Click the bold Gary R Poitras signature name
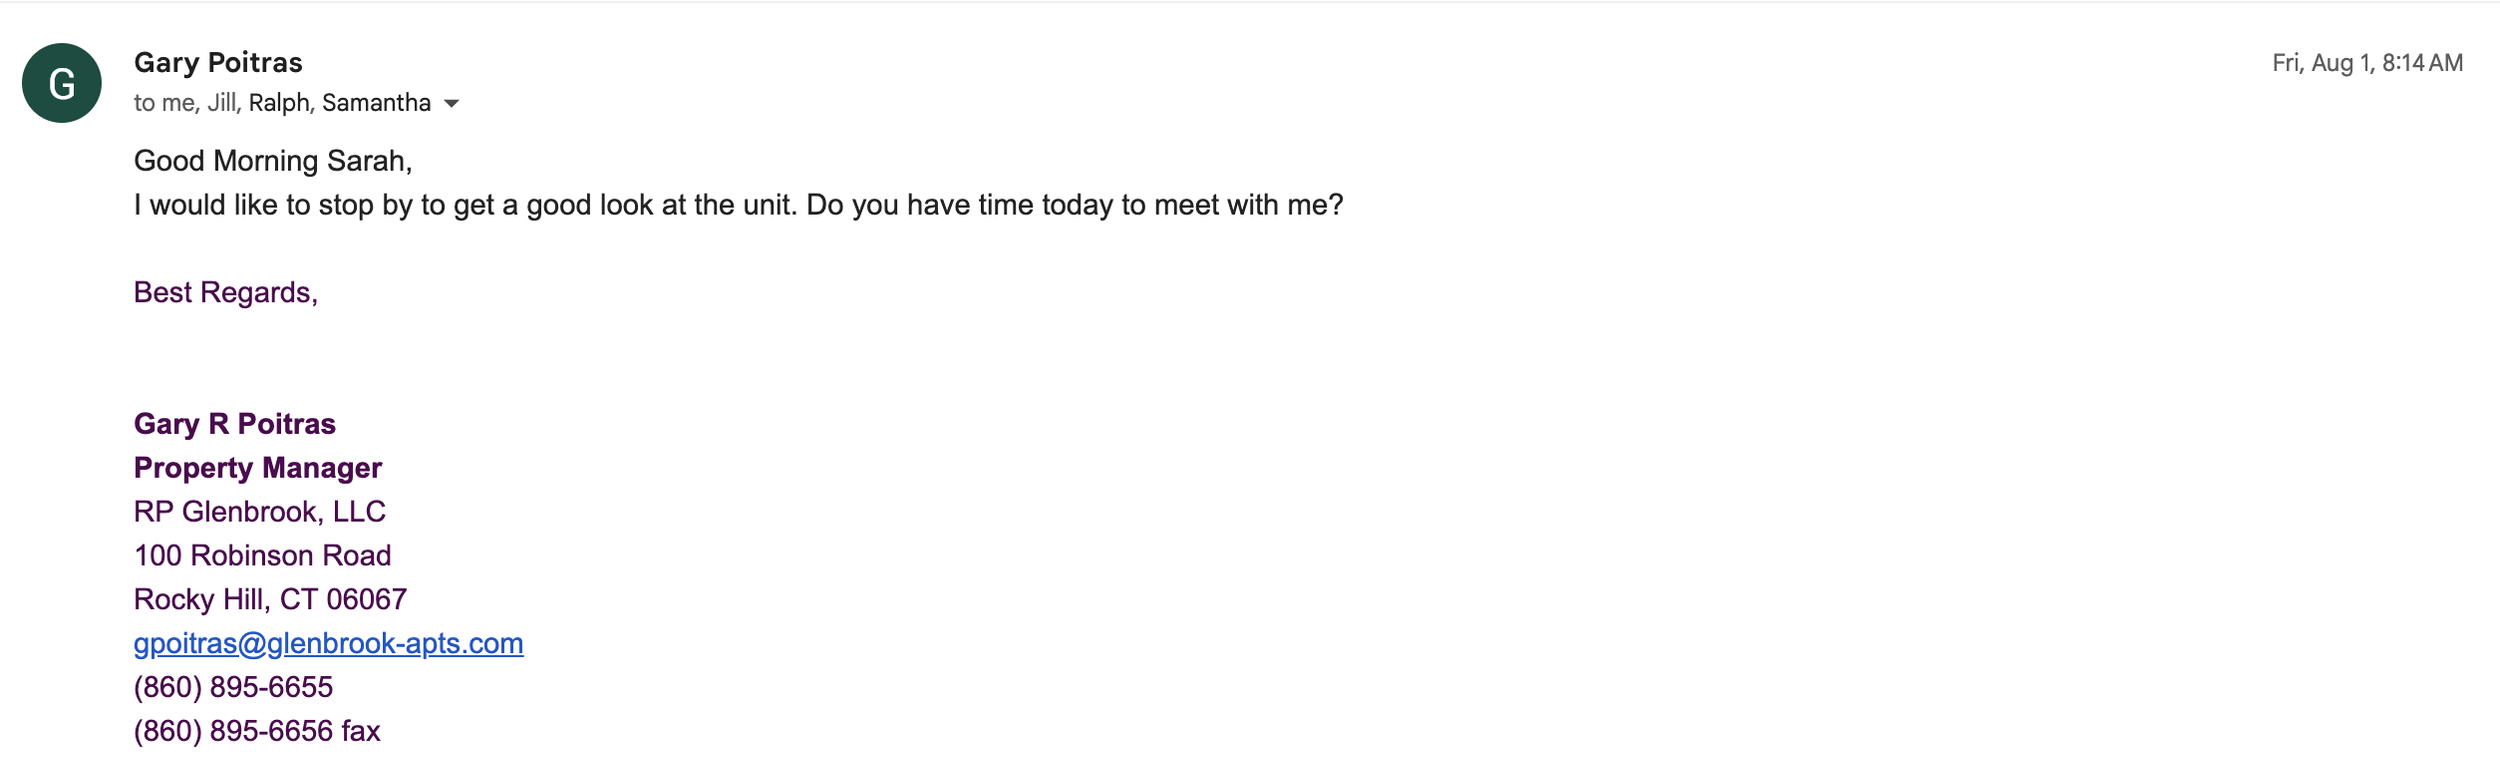The width and height of the screenshot is (2500, 776). click(x=235, y=424)
